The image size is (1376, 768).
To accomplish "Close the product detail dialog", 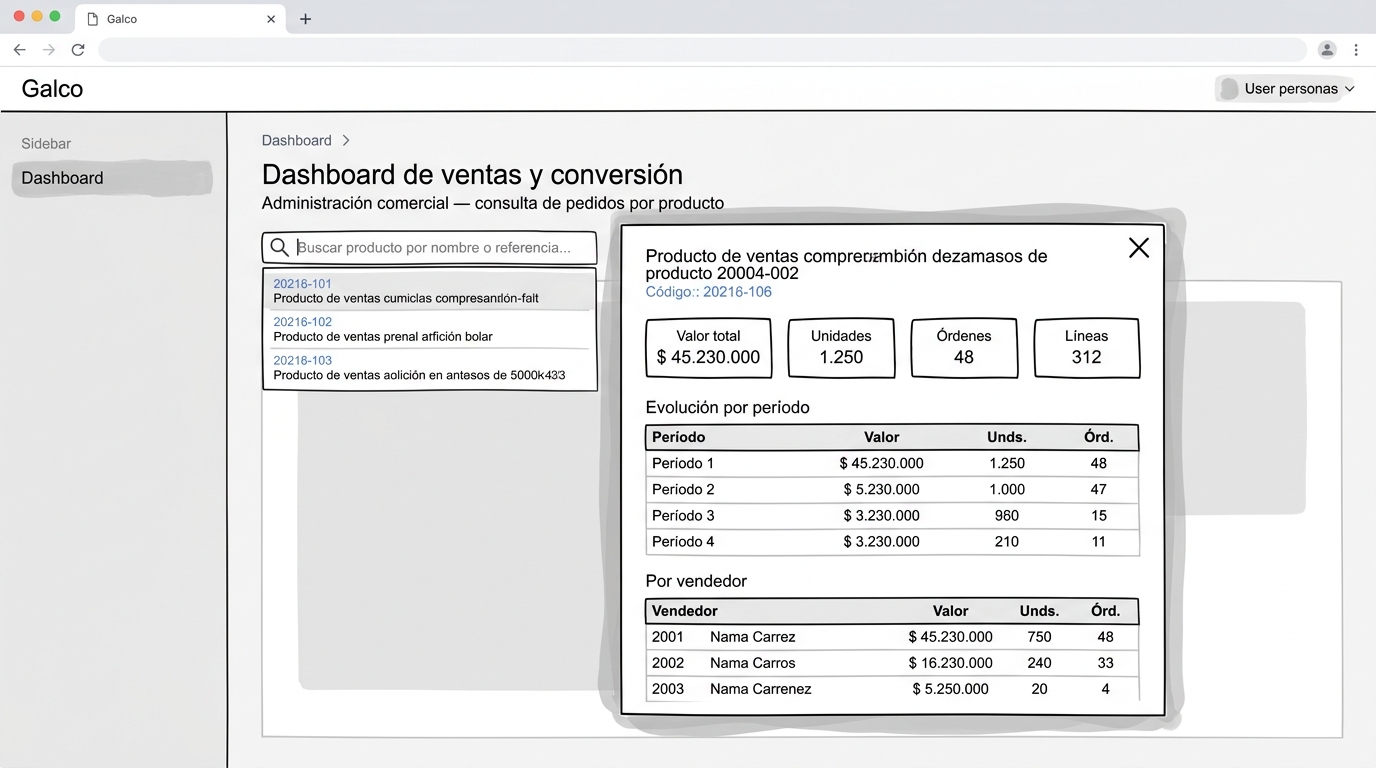I will pos(1138,248).
